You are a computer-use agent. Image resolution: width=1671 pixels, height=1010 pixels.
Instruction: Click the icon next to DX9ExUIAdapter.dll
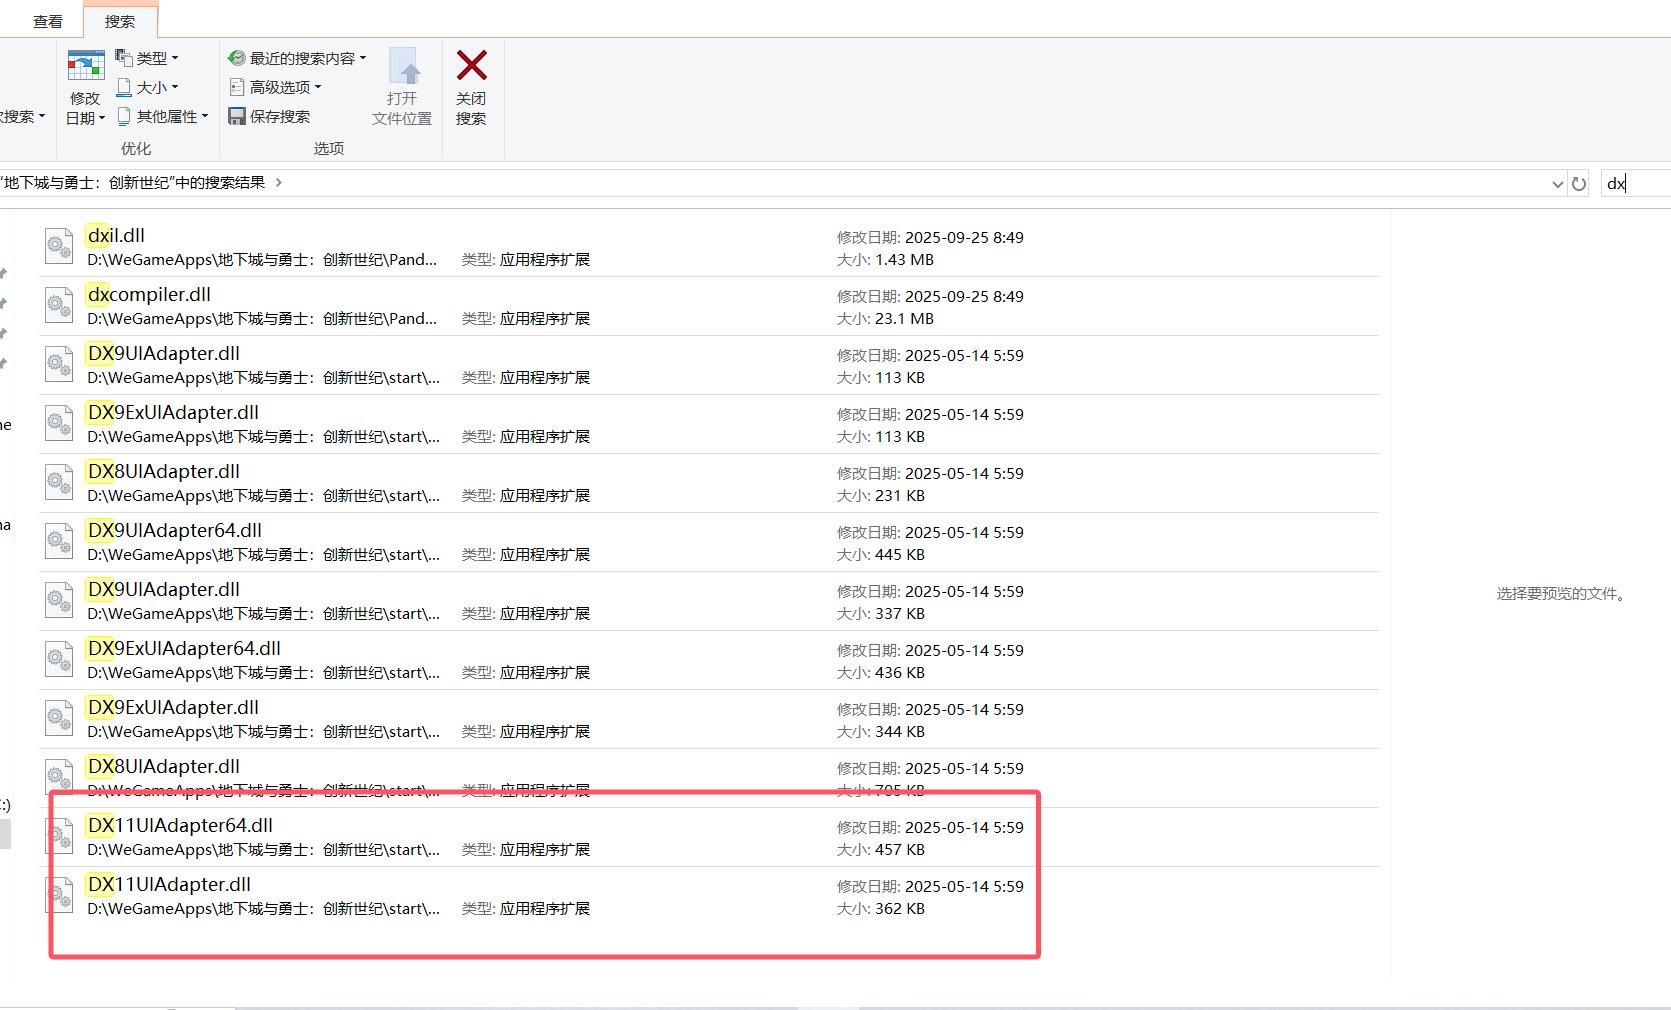click(x=58, y=423)
